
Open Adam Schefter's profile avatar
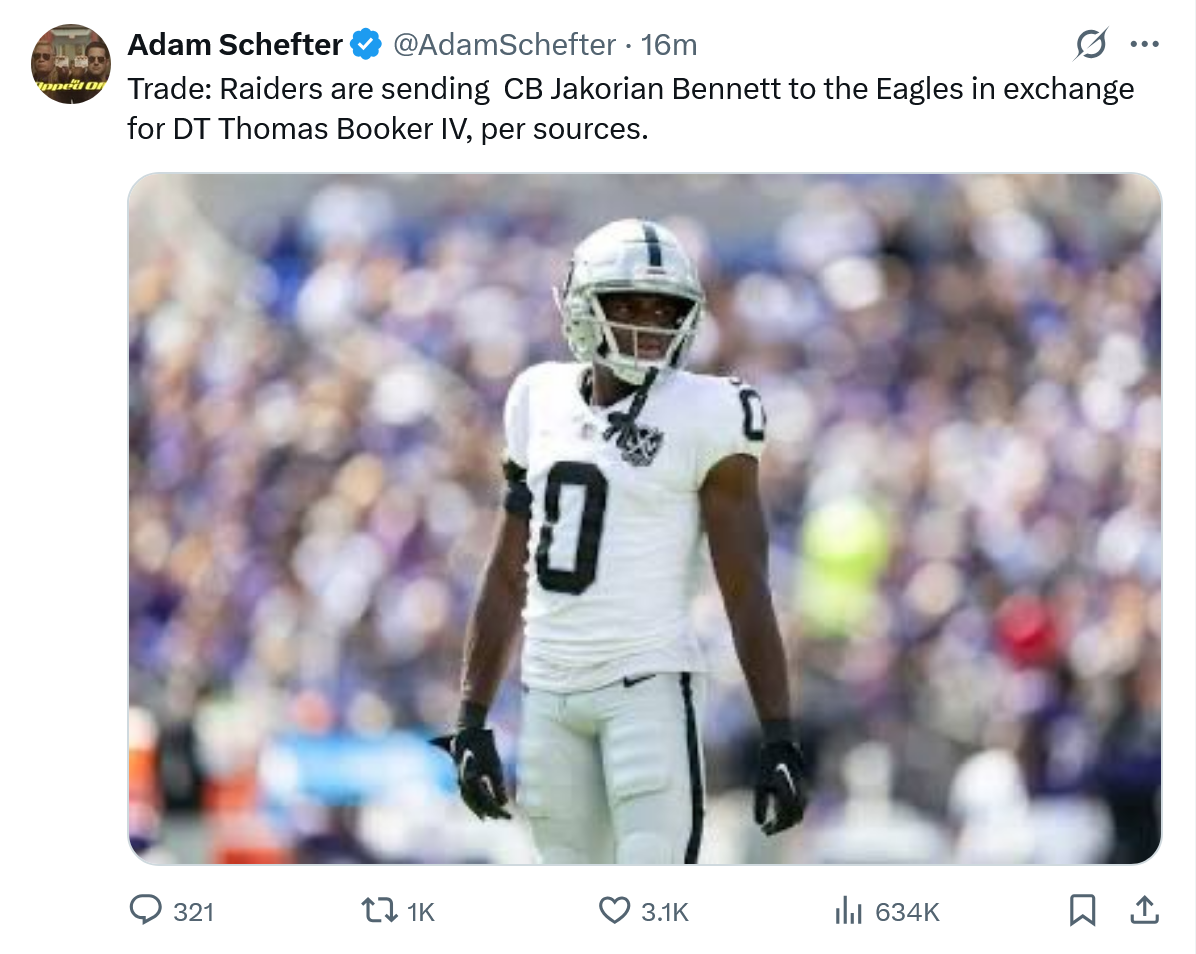(70, 64)
